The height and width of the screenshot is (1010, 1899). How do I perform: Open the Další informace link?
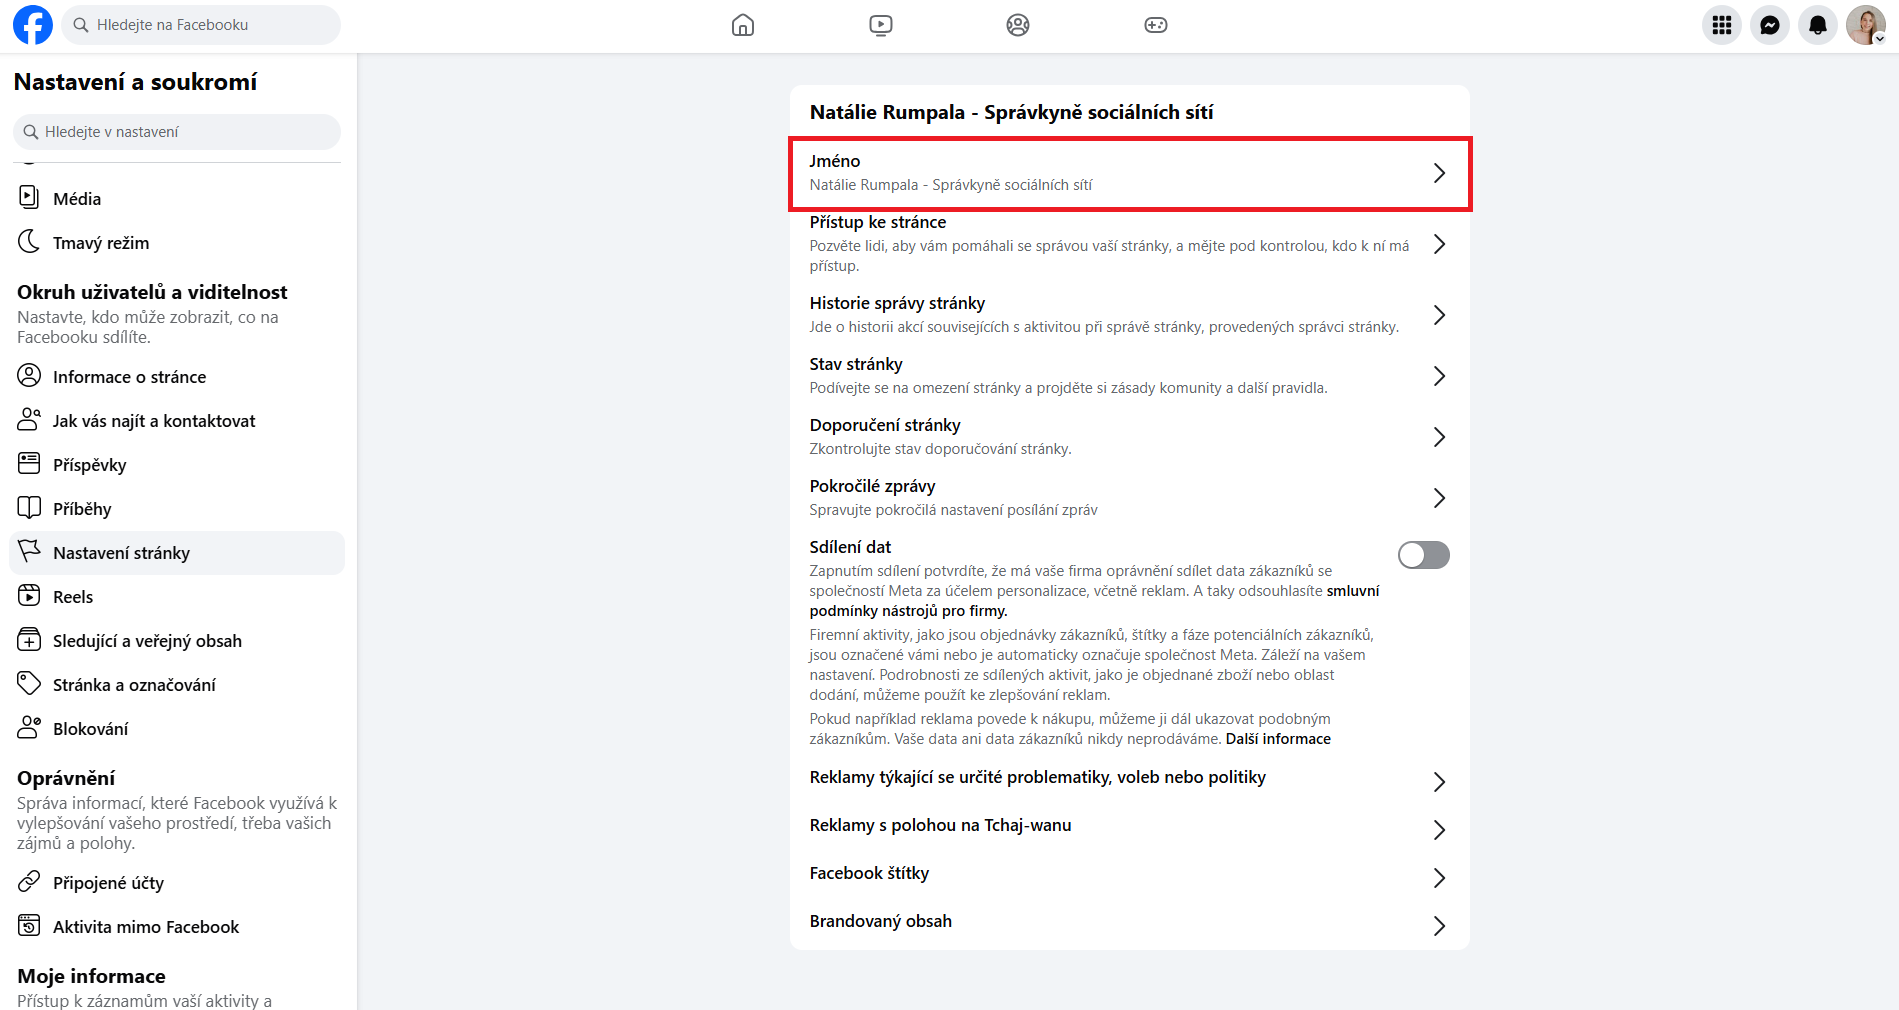[x=1278, y=739]
